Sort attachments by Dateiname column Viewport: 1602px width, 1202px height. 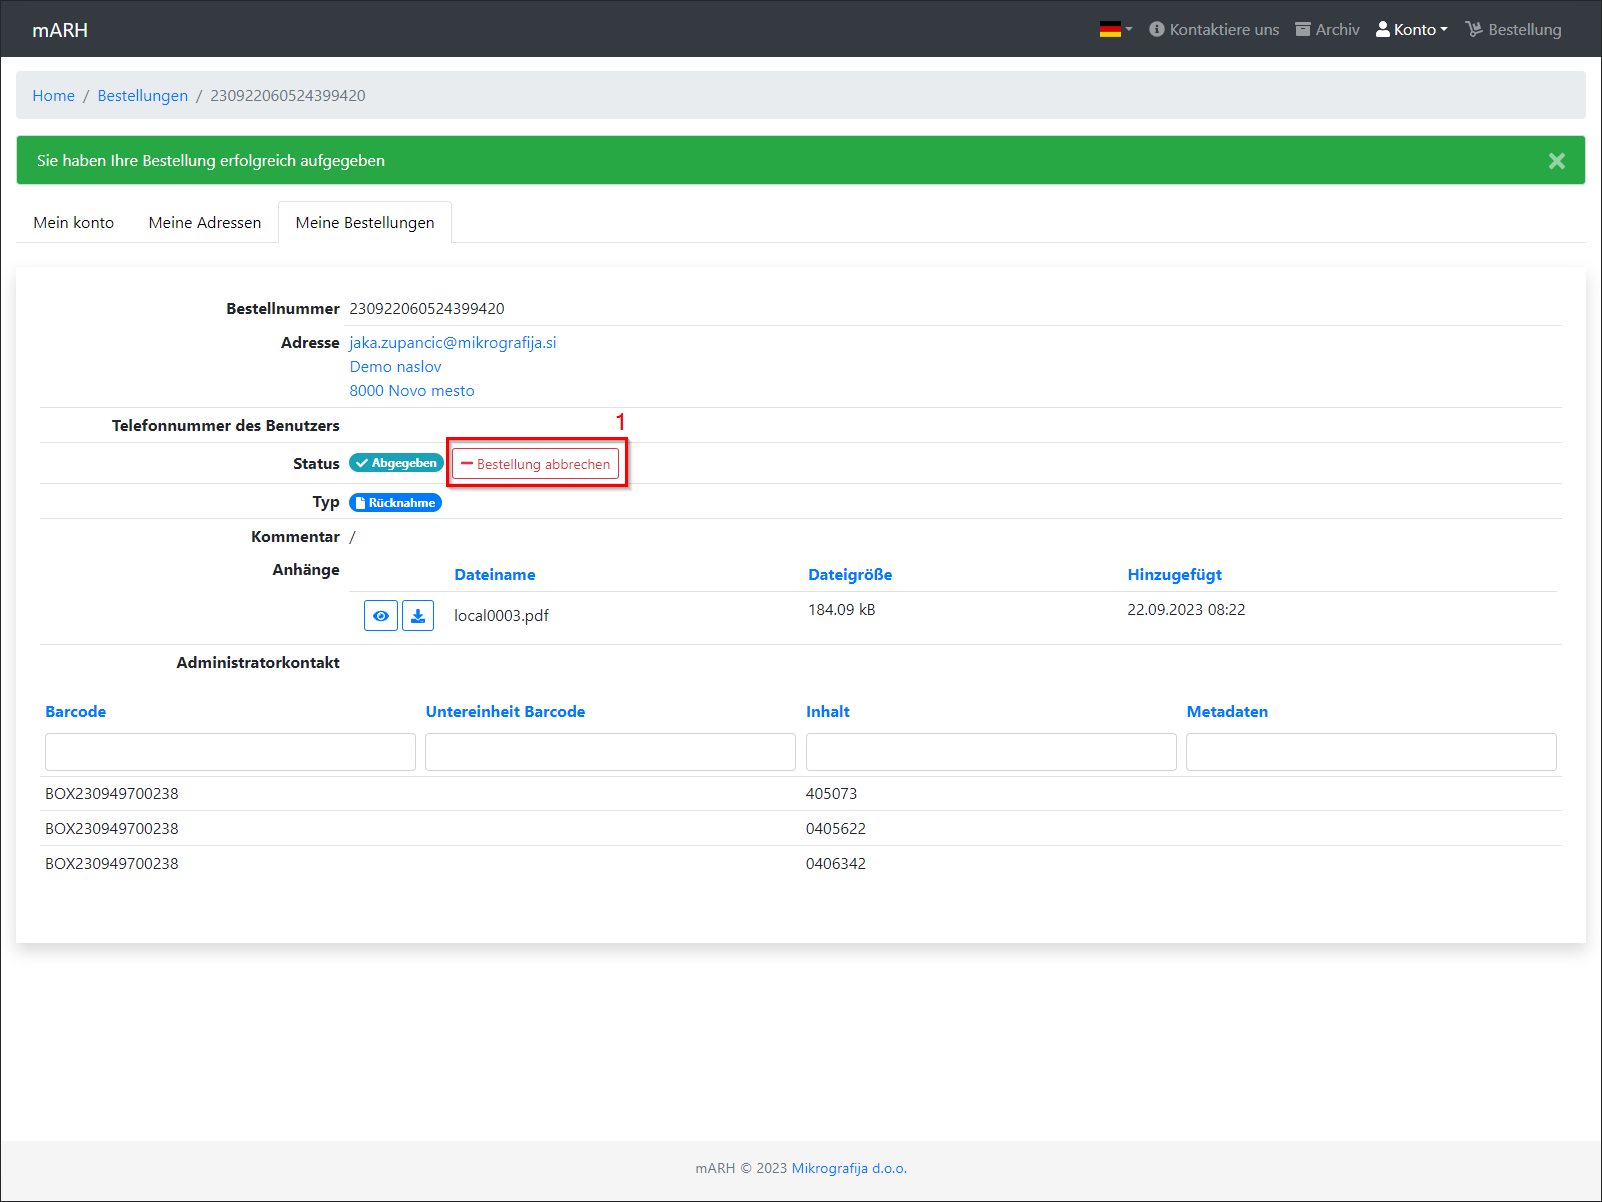pyautogui.click(x=495, y=575)
